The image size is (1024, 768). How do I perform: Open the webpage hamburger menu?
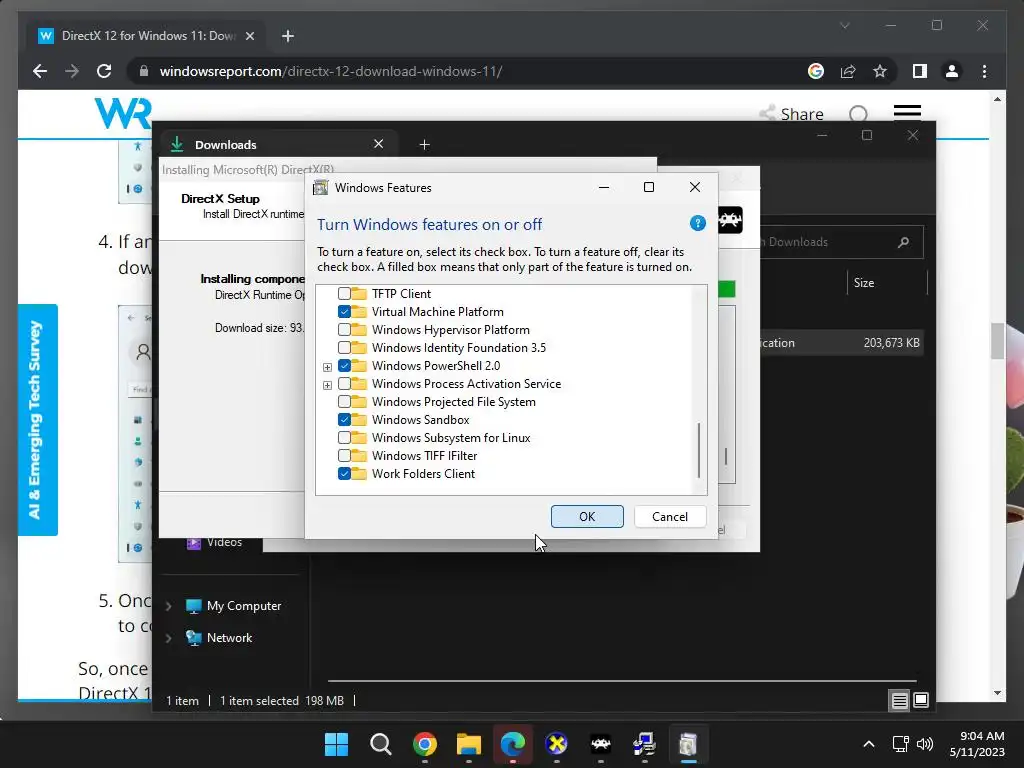(907, 112)
